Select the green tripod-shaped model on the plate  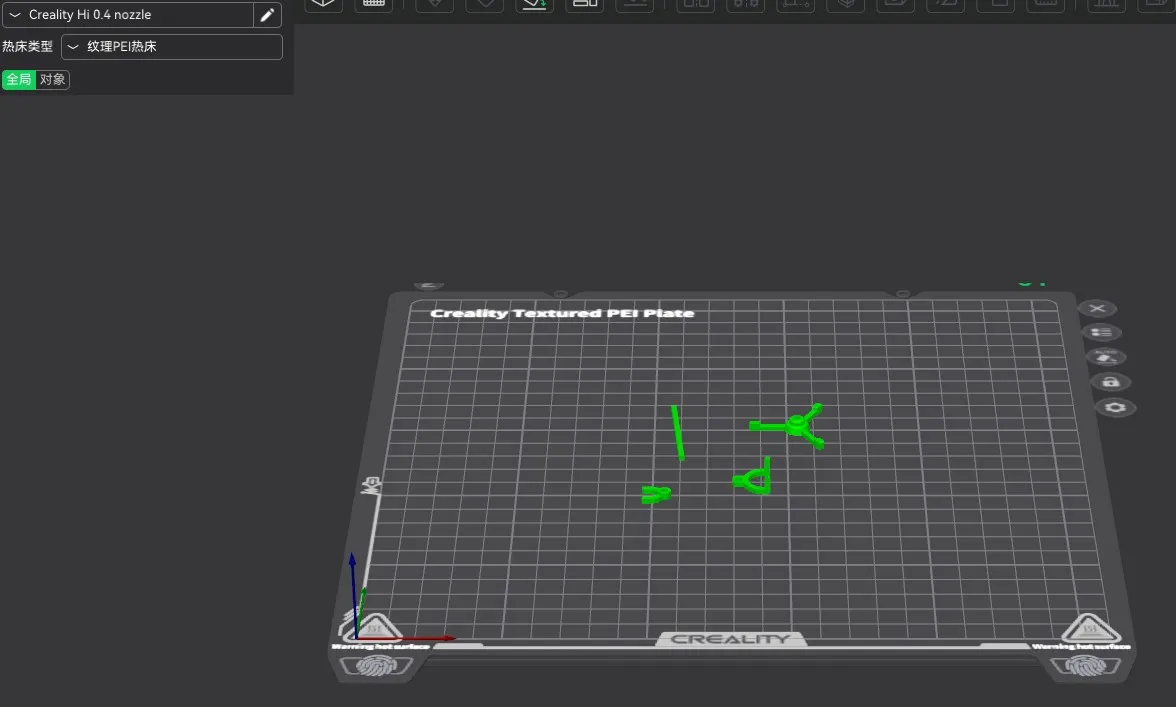point(797,426)
